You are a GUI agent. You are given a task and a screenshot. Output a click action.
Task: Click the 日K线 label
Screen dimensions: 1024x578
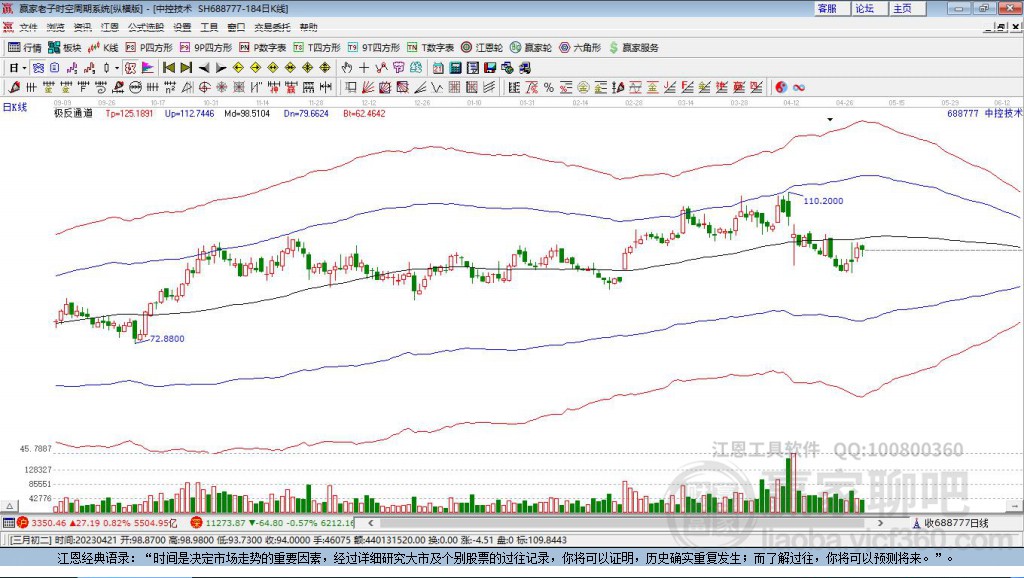click(15, 107)
